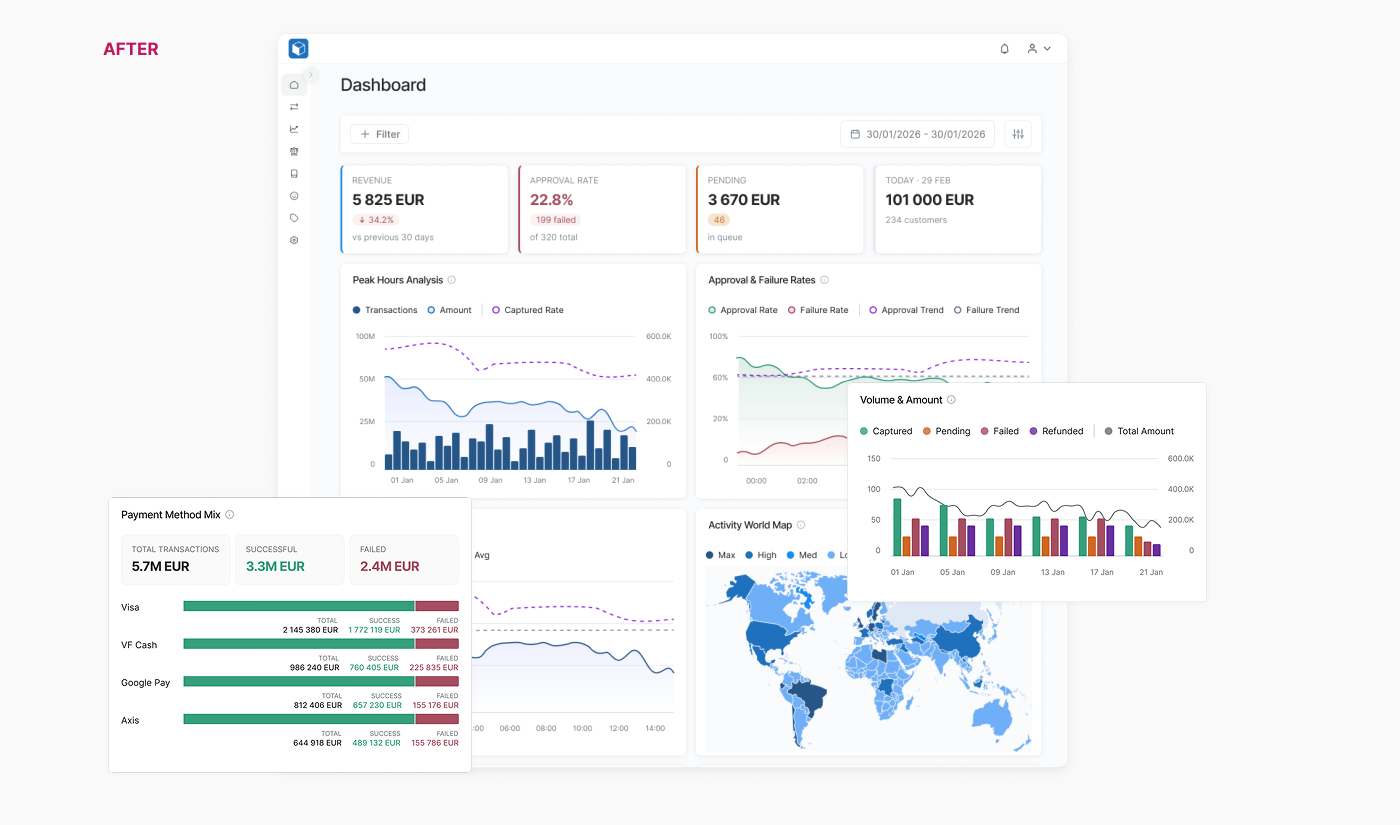Toggle Transactions series in Peak Hours legend

(x=385, y=310)
